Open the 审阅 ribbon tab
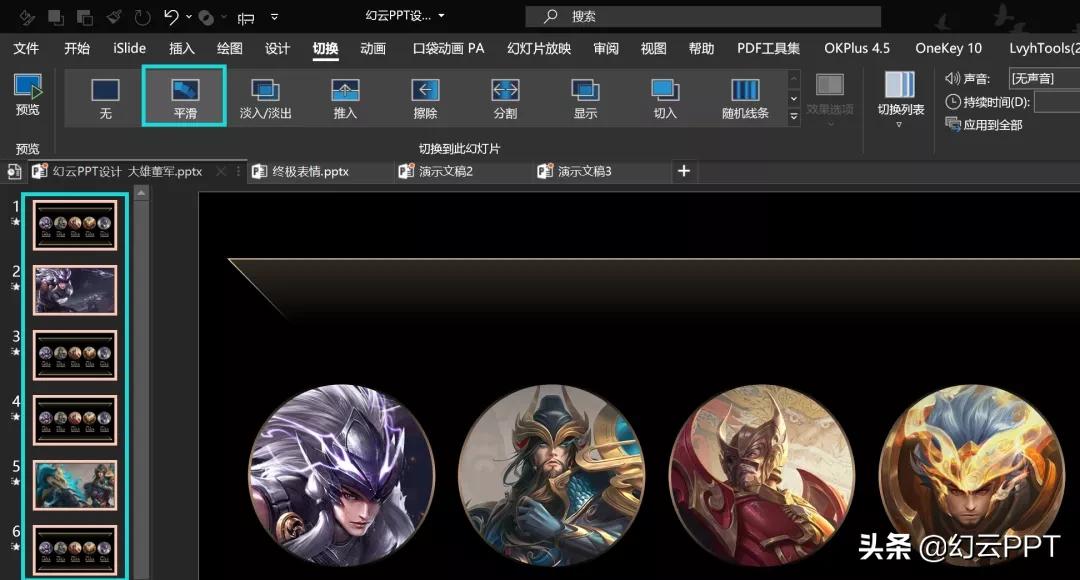The image size is (1080, 580). (605, 48)
